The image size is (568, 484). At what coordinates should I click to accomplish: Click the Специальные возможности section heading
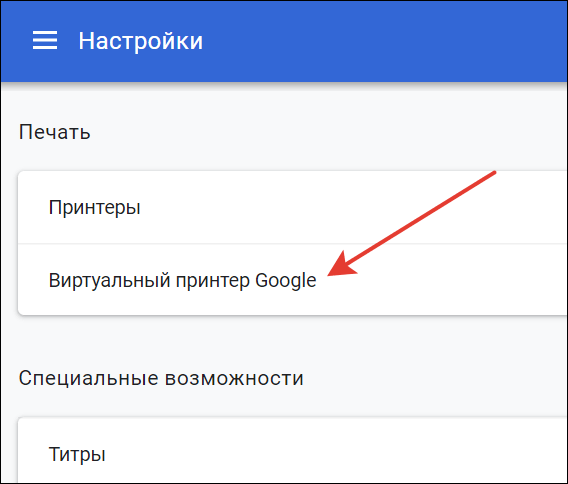click(161, 378)
